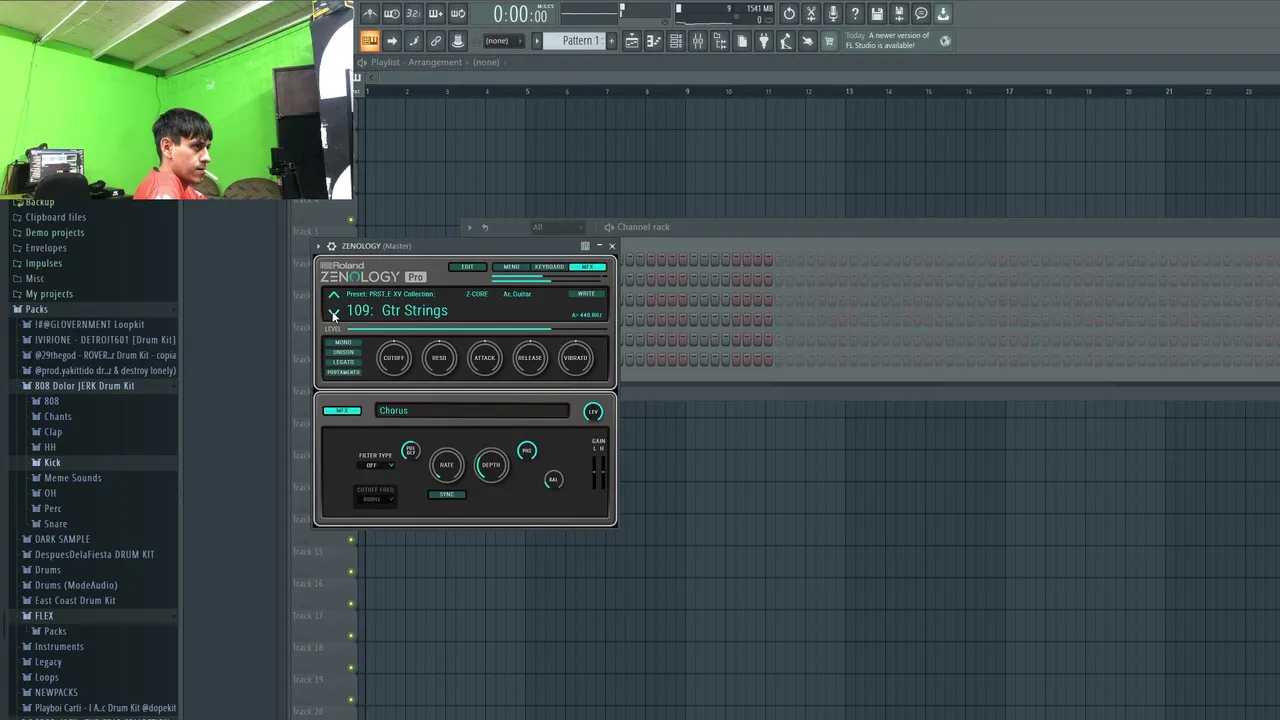Viewport: 1280px width, 720px height.
Task: Select the previous preset with the up chevron
Action: click(x=334, y=296)
